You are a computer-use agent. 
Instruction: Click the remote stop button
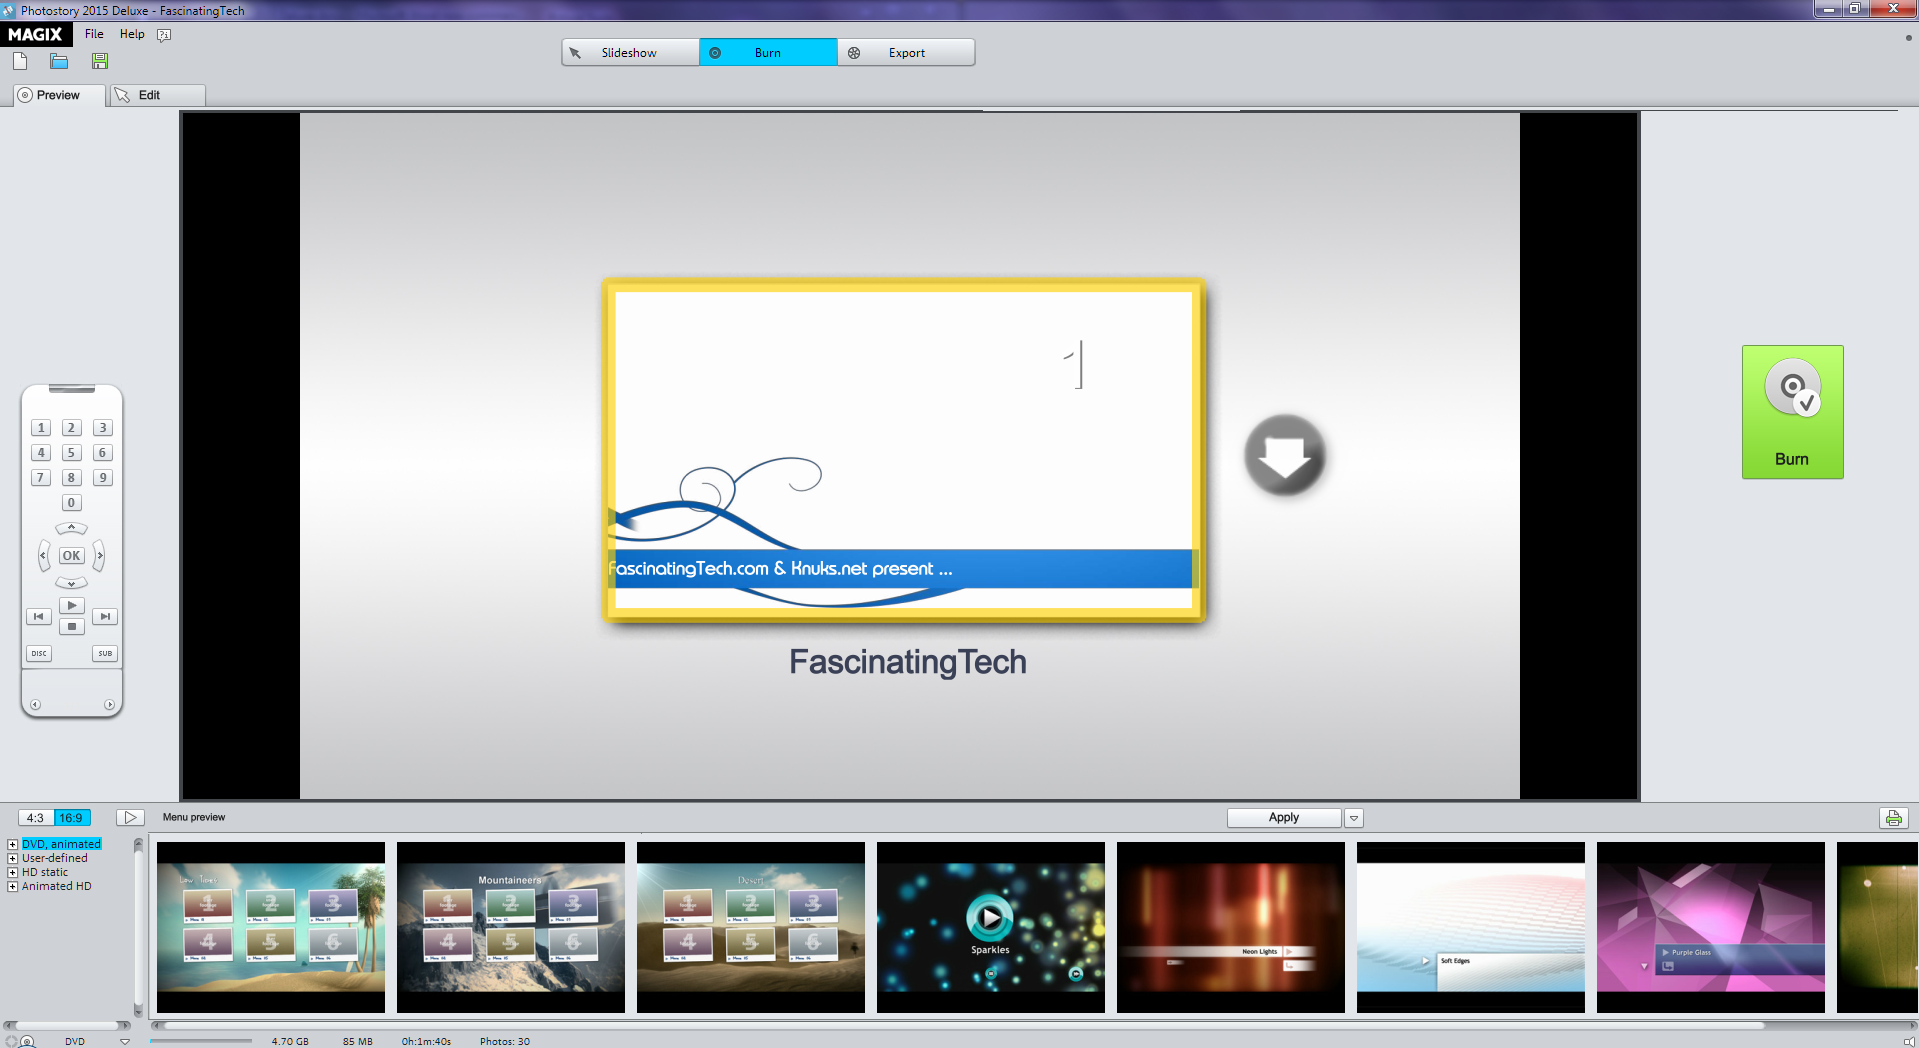71,627
